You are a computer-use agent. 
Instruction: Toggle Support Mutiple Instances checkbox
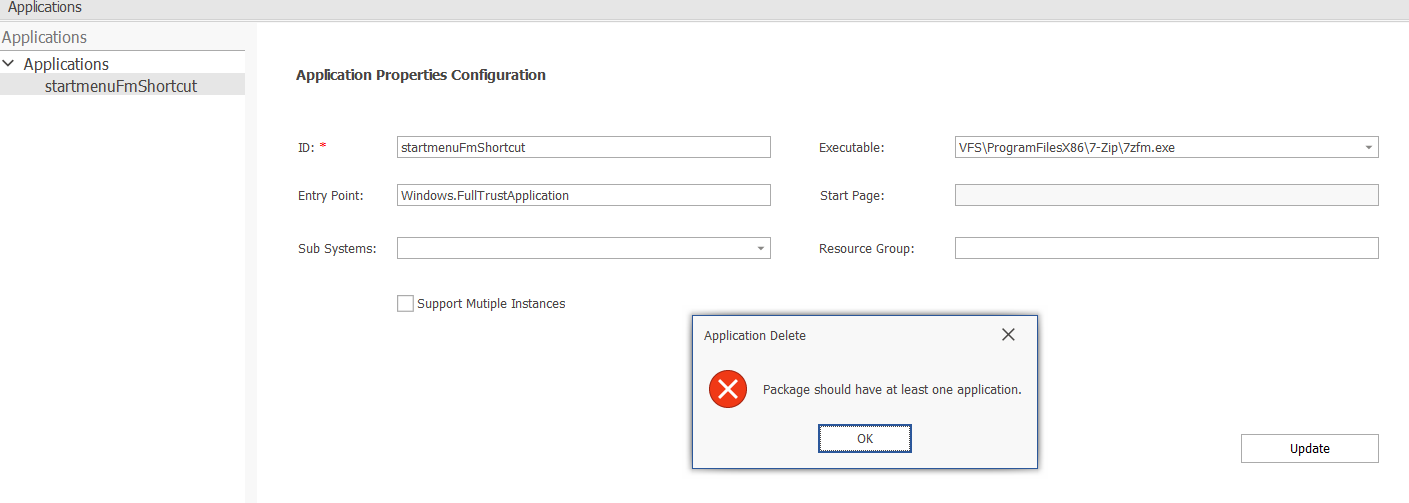(x=405, y=303)
